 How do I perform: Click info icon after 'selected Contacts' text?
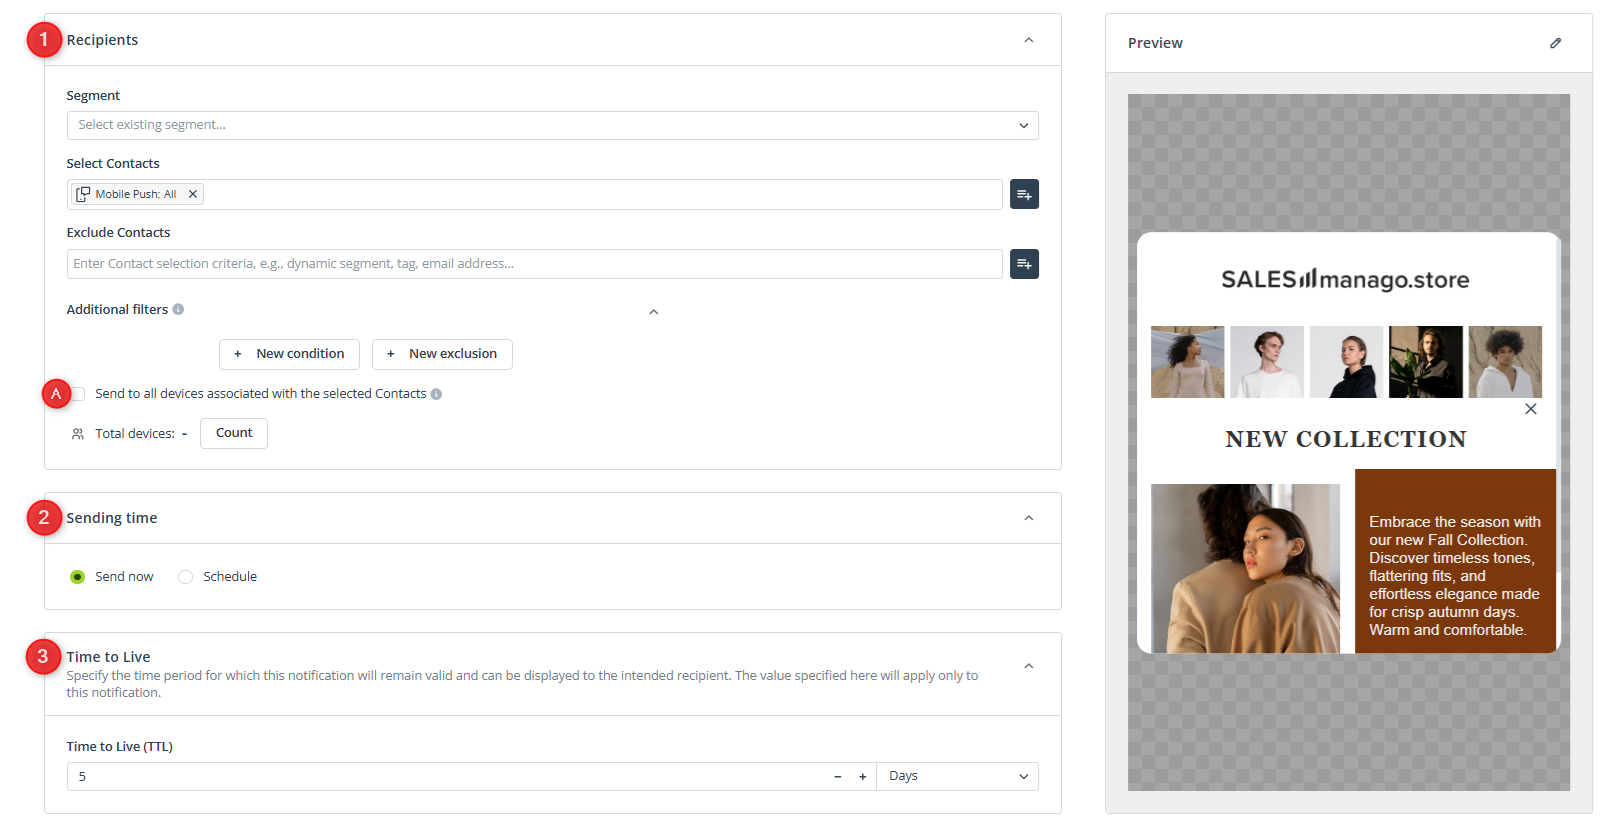[436, 394]
